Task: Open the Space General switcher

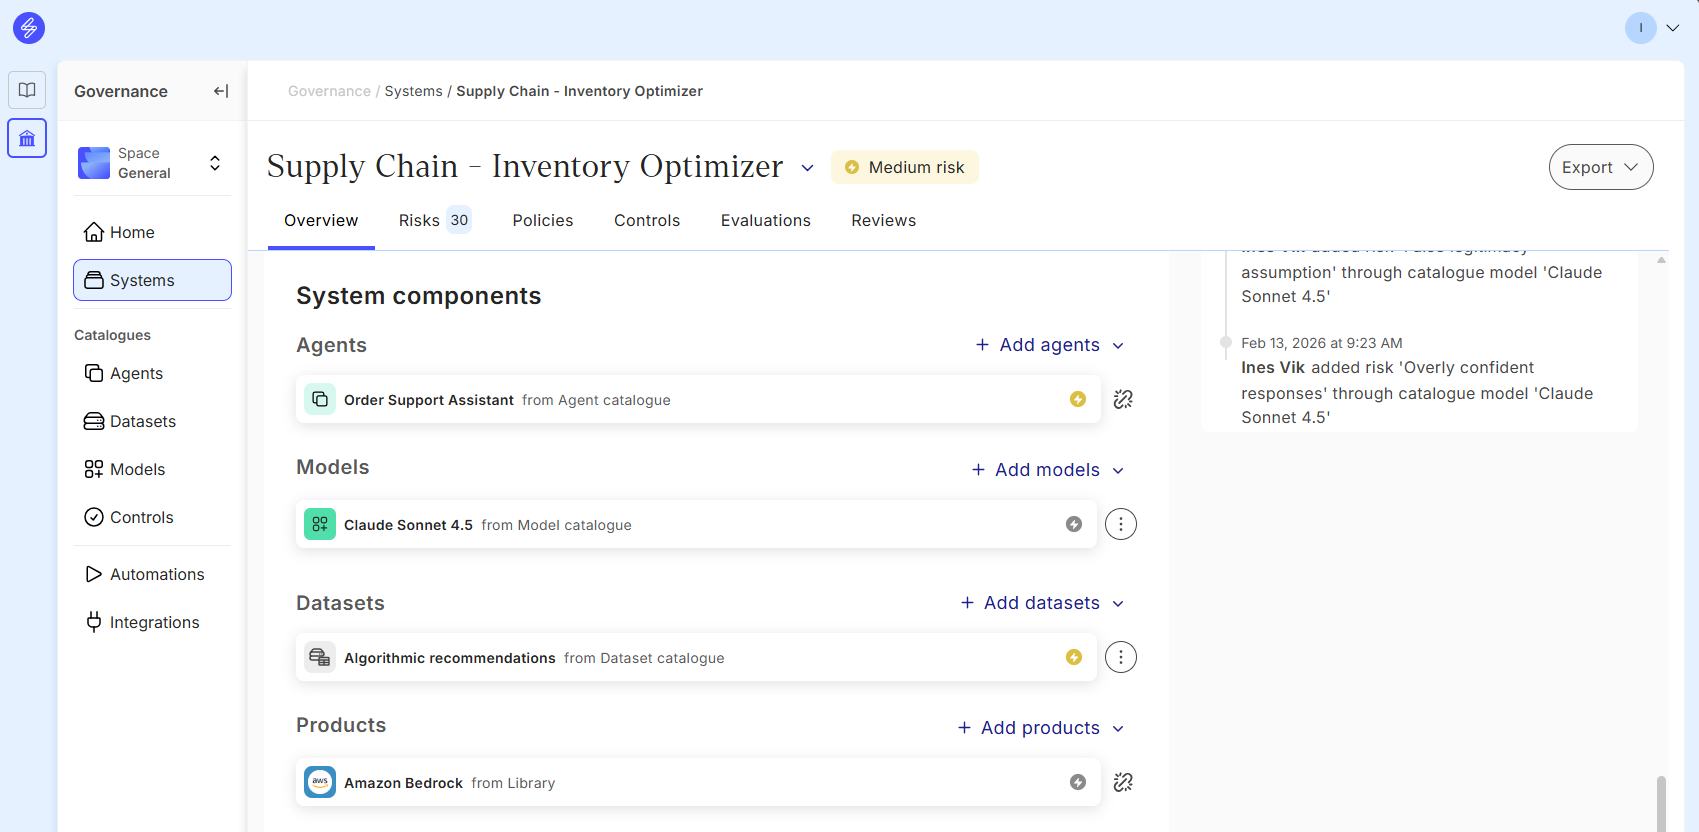Action: coord(152,163)
